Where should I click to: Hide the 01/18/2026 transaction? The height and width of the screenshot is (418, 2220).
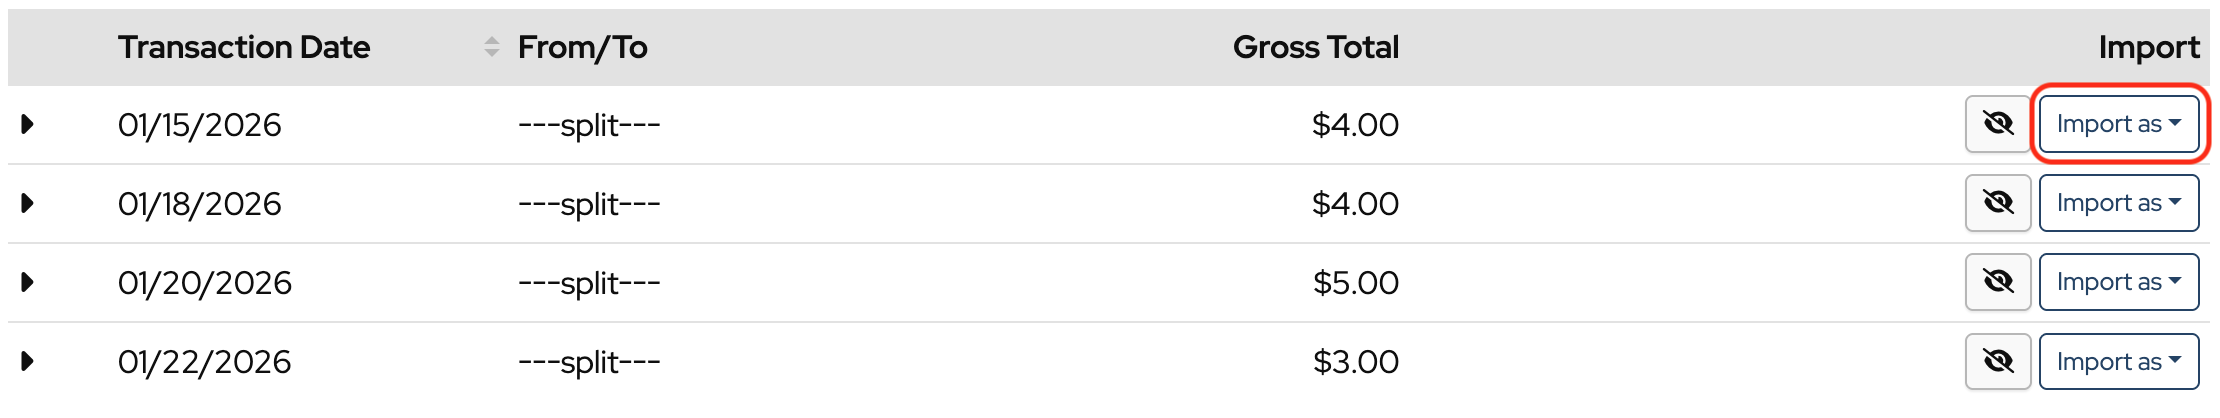point(1997,203)
